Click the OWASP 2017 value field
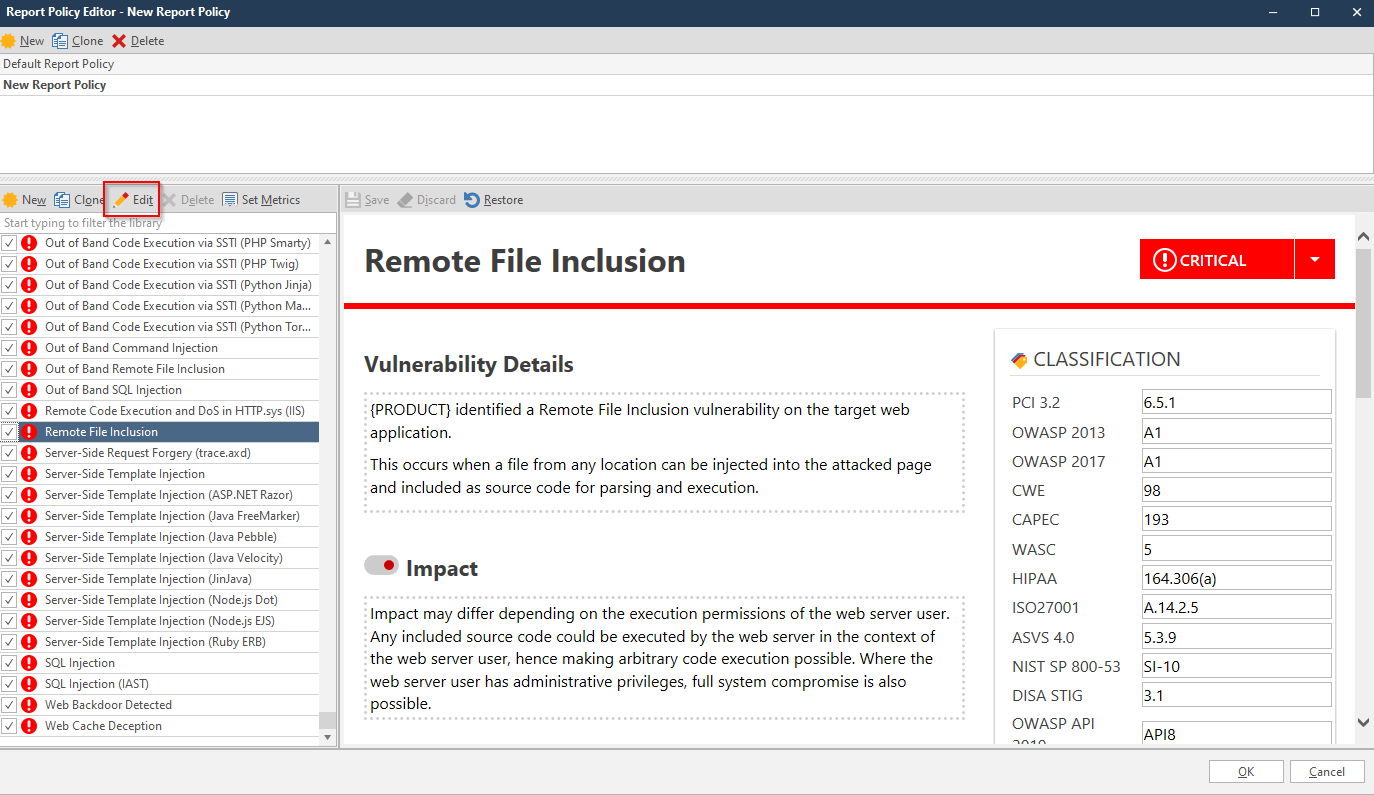The height and width of the screenshot is (795, 1374). (1237, 461)
